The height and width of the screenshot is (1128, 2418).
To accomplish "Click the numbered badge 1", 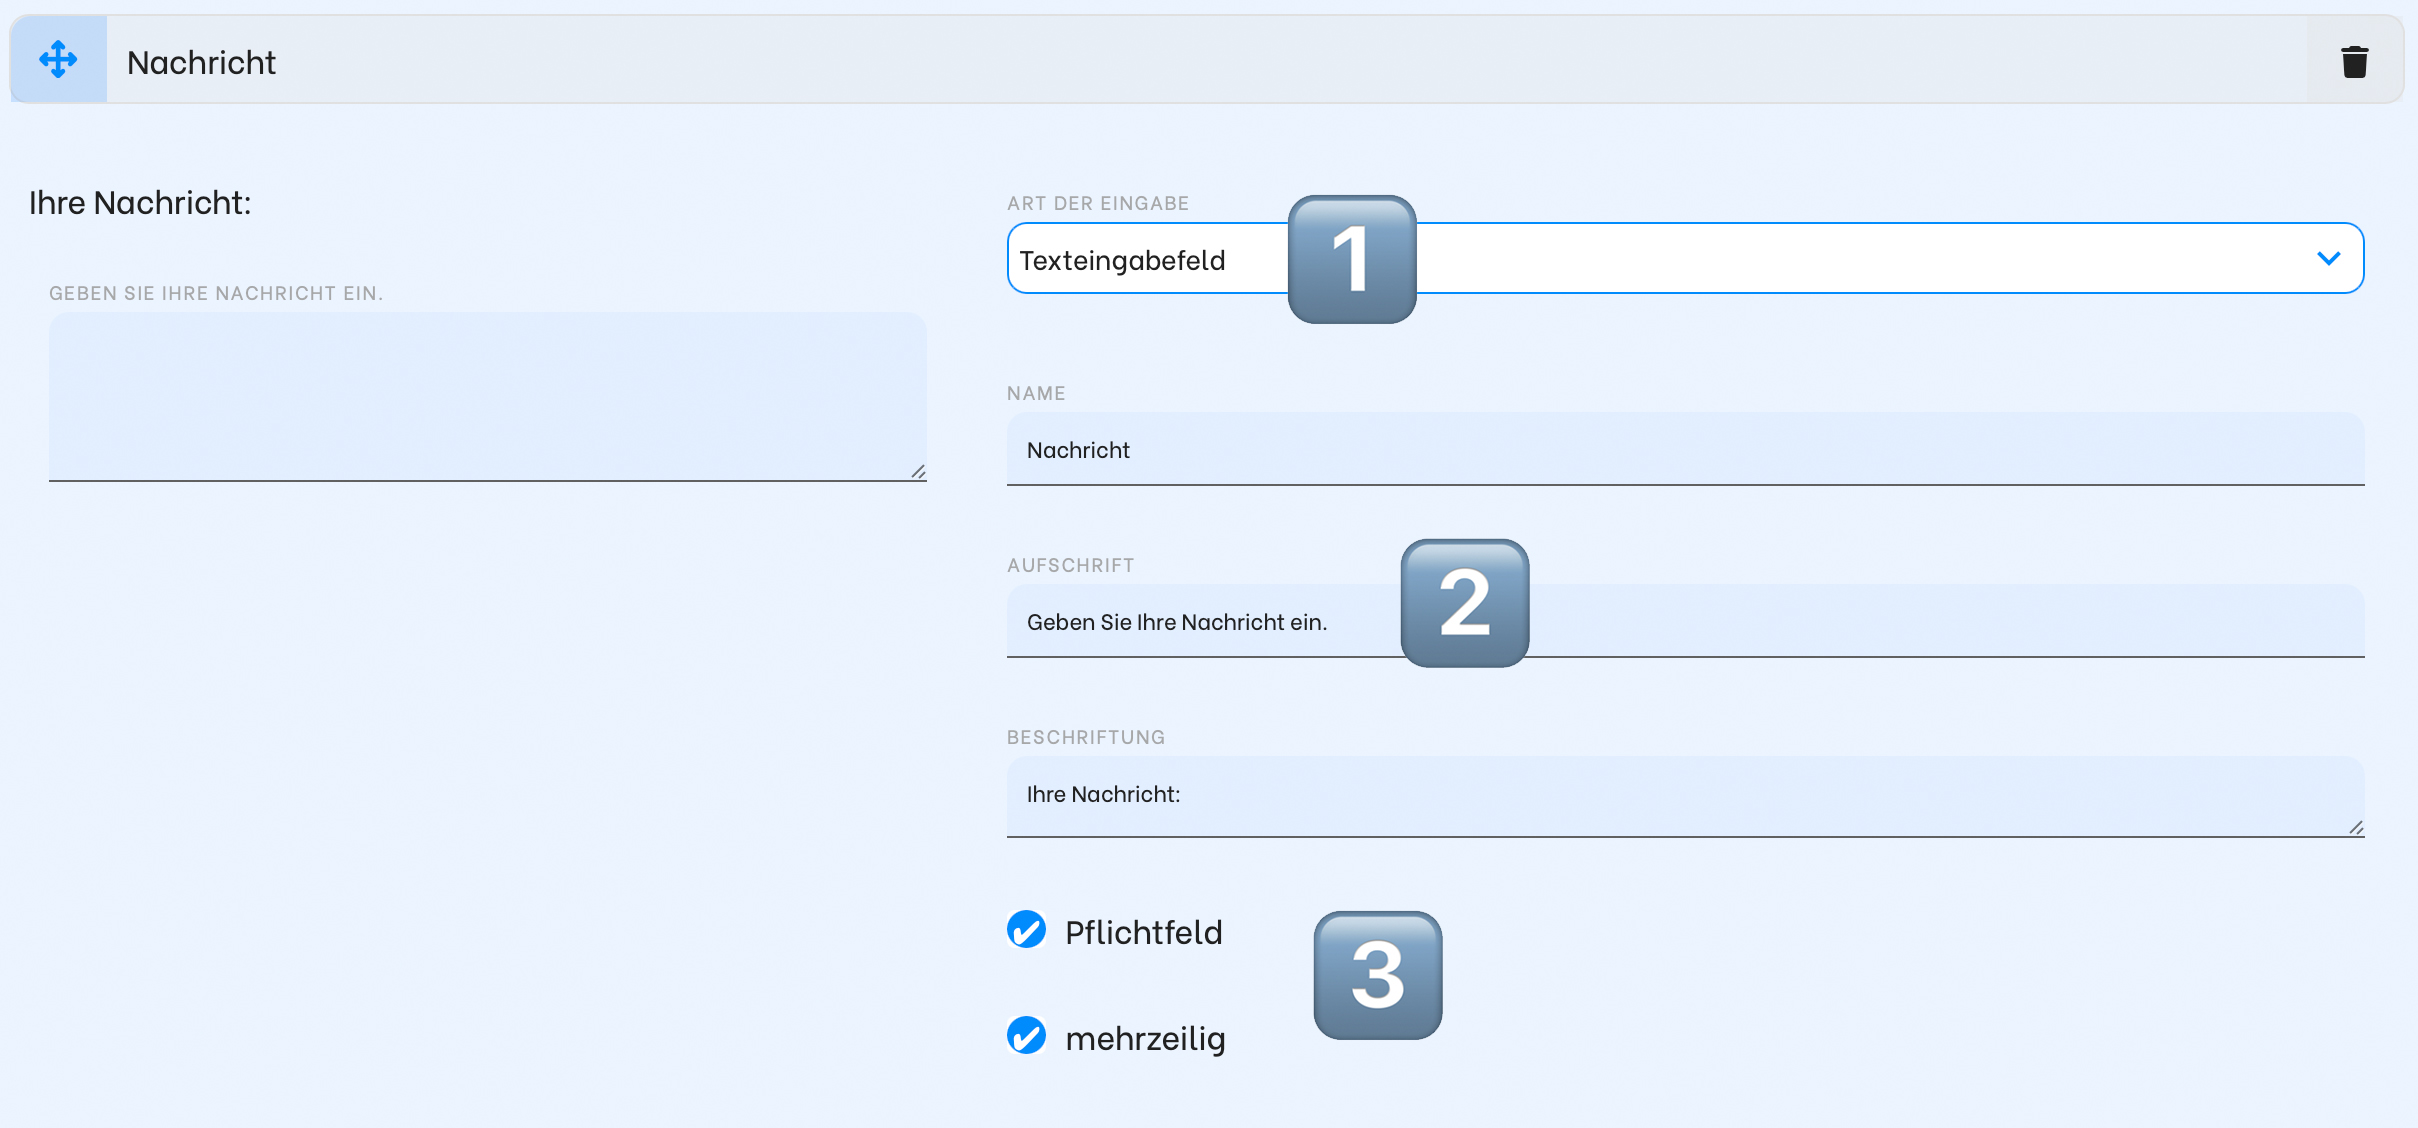I will click(x=1351, y=259).
